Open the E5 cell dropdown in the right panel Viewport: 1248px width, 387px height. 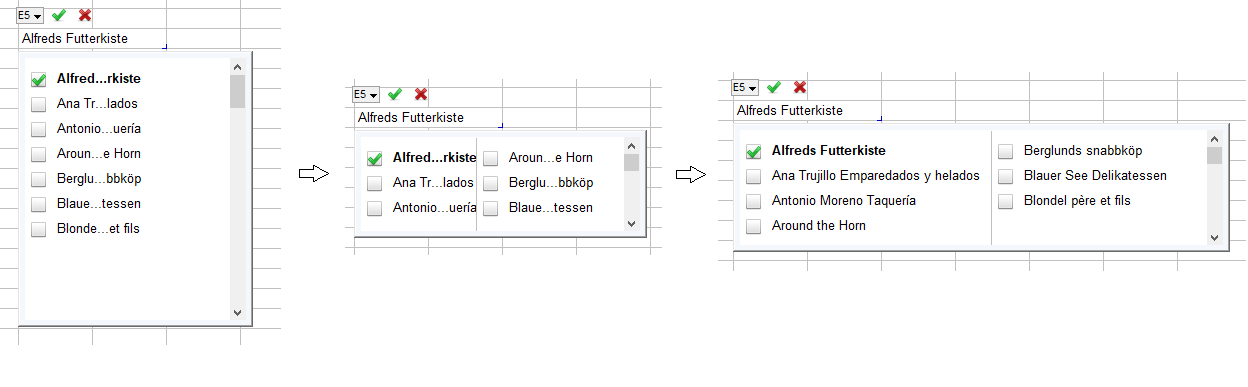pyautogui.click(x=745, y=88)
